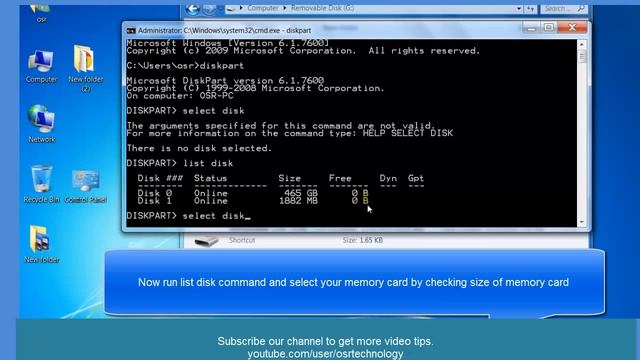Click the 'Shortcut' label in Explorer
640x360 pixels.
(x=242, y=240)
